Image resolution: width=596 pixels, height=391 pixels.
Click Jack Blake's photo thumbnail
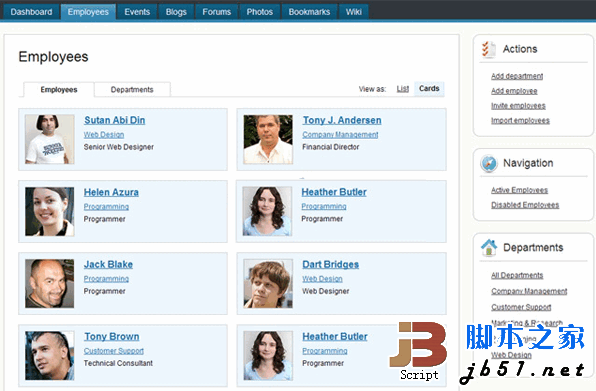[x=50, y=283]
